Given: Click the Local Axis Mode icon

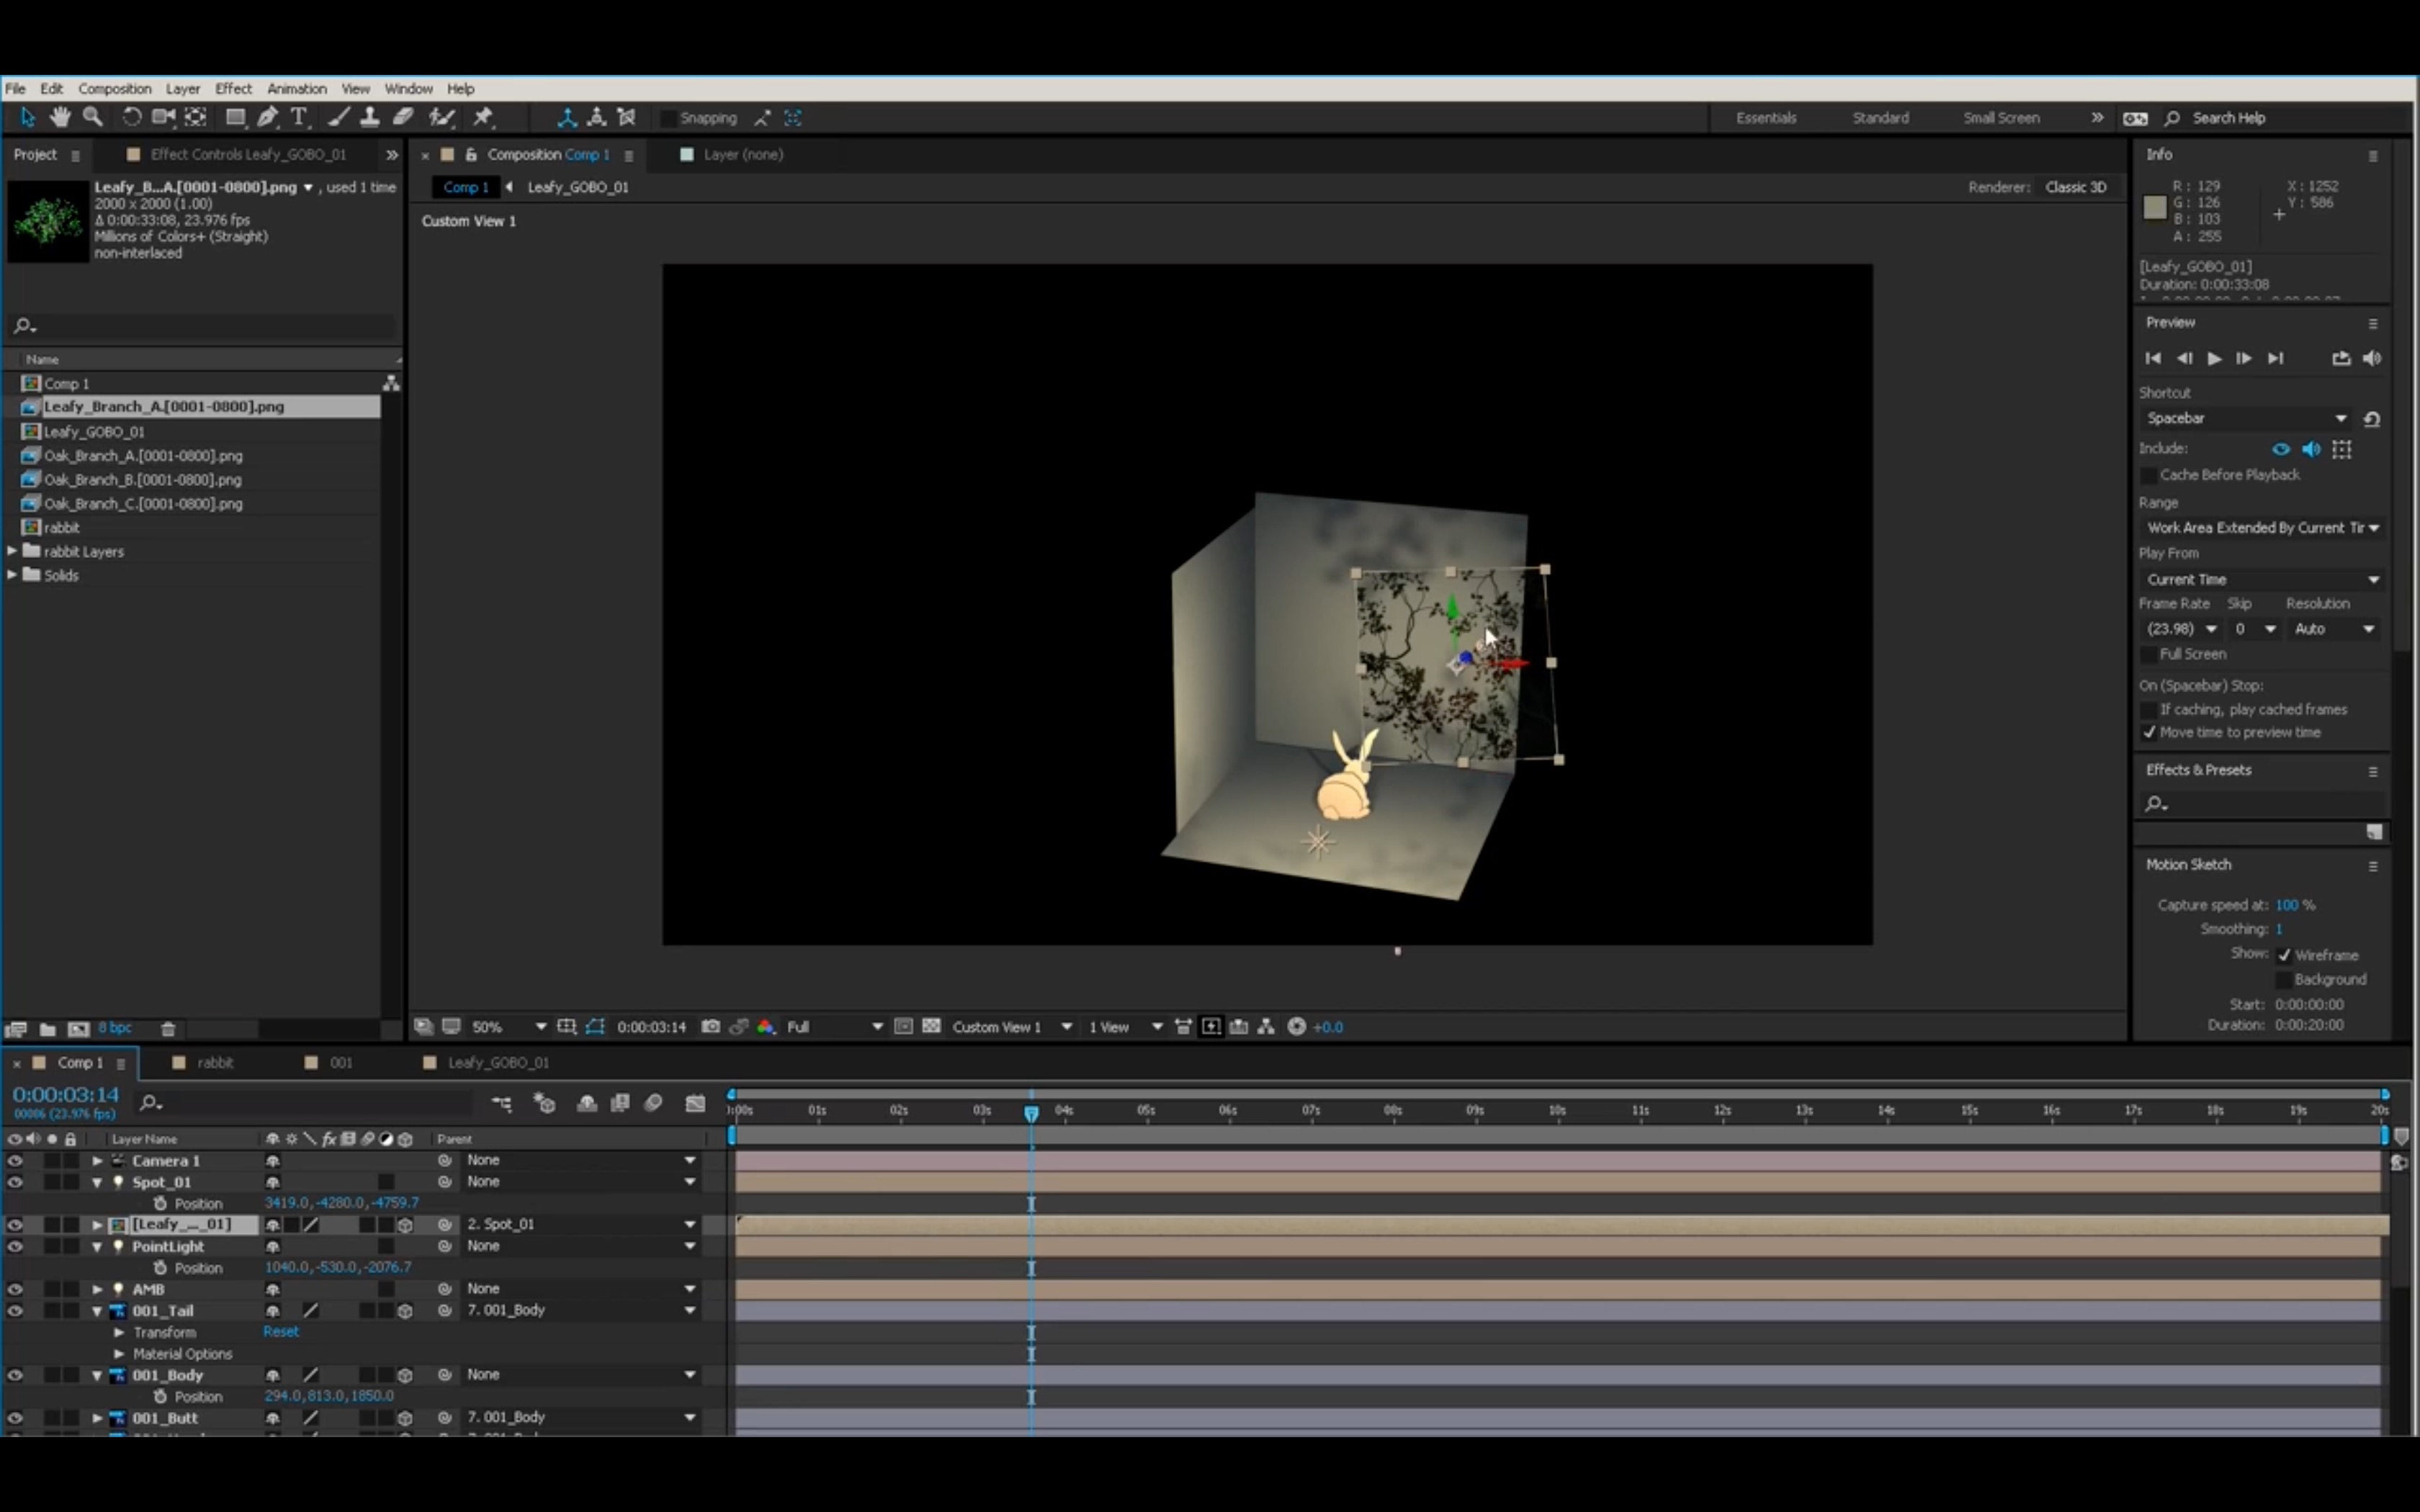Looking at the screenshot, I should pyautogui.click(x=567, y=117).
